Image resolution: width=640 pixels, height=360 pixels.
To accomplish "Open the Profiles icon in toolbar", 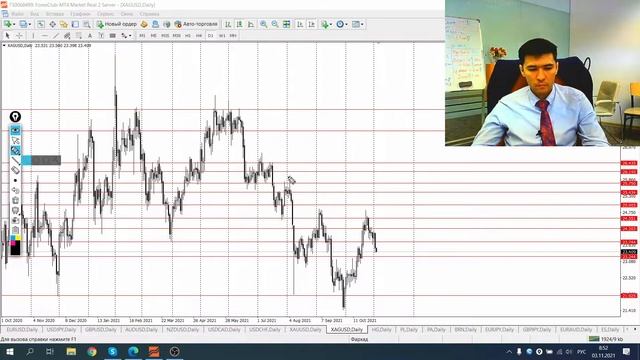I will coord(23,24).
